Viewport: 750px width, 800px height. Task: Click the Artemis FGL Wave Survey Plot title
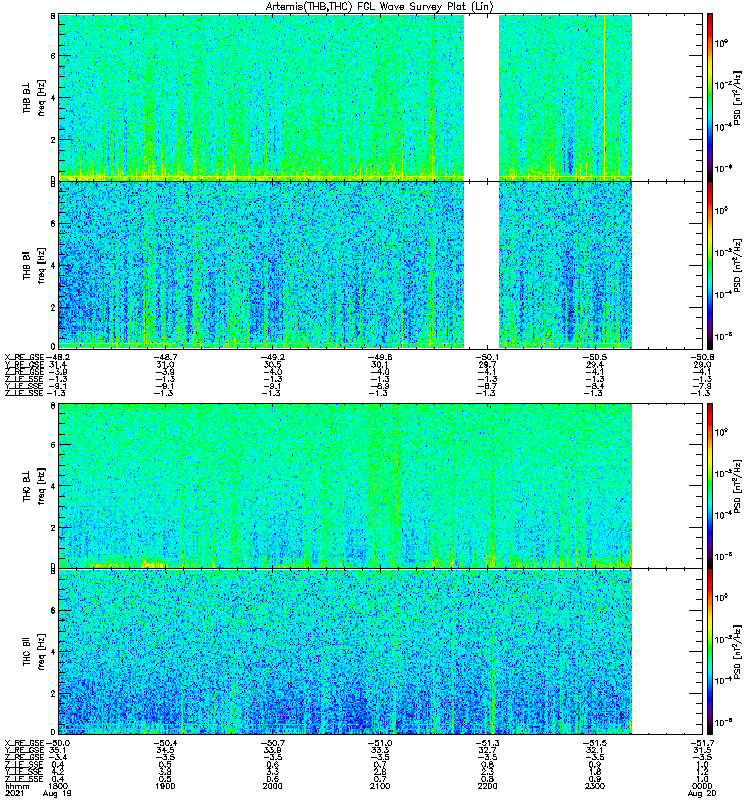[380, 6]
